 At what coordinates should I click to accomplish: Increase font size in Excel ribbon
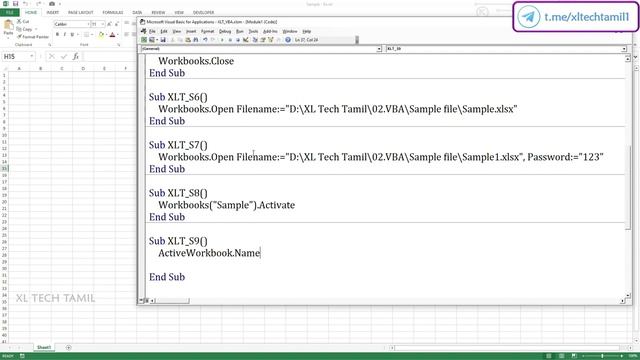pyautogui.click(x=109, y=24)
